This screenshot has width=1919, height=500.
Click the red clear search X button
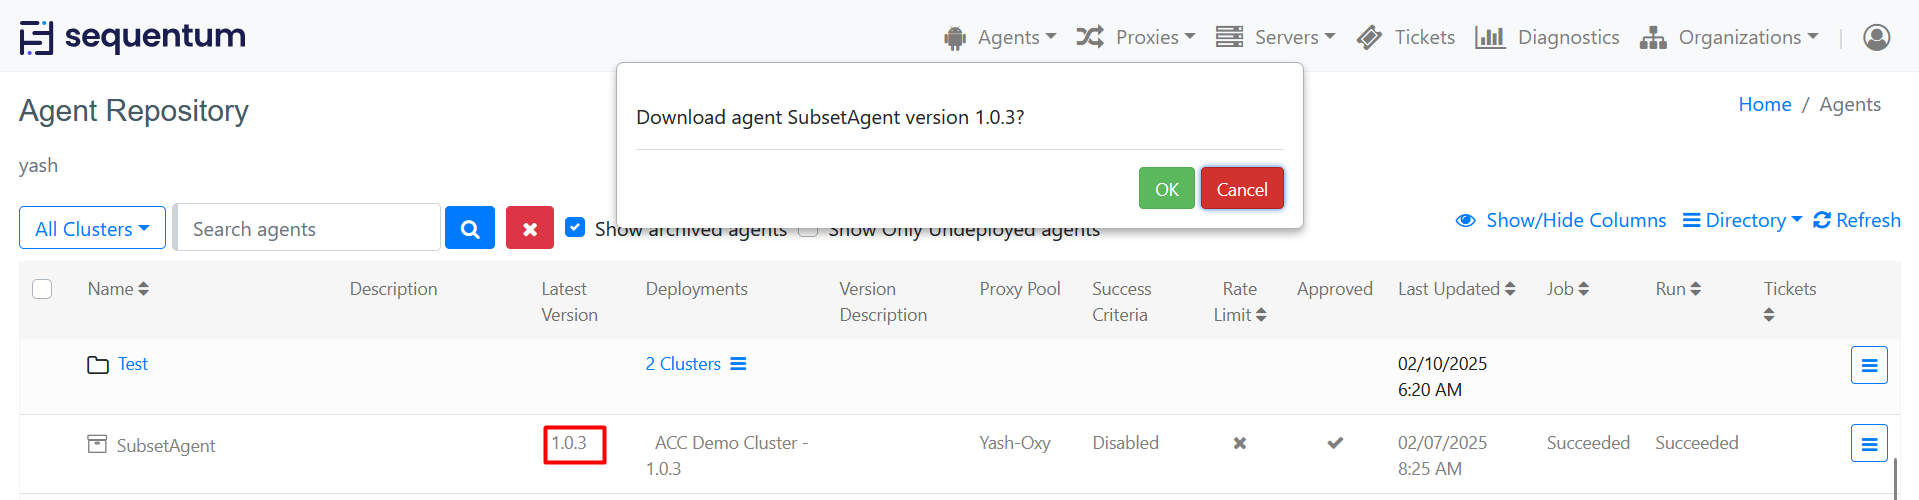point(530,229)
